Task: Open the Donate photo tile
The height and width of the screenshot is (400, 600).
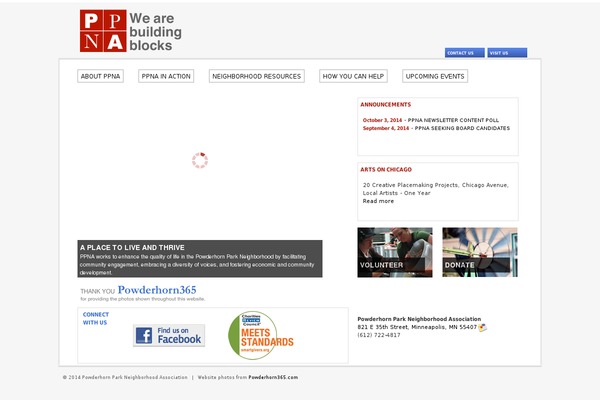Action: pyautogui.click(x=480, y=252)
